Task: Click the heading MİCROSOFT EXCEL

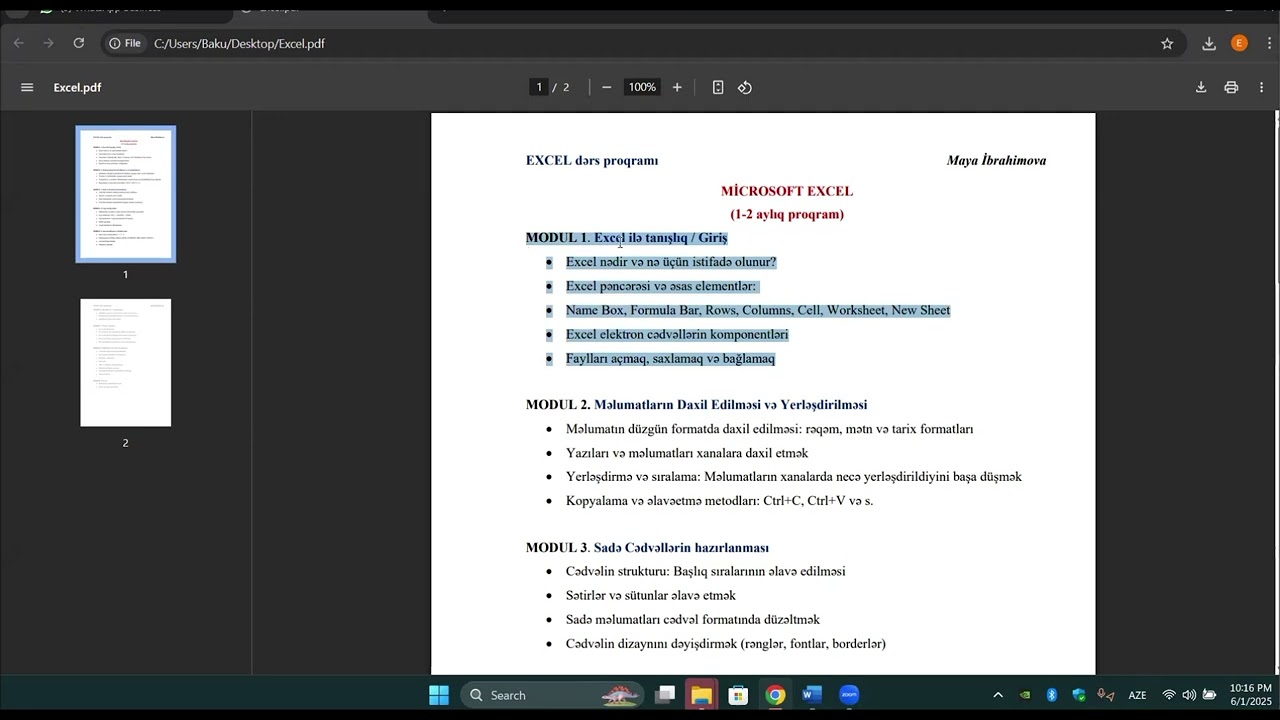Action: (x=787, y=191)
